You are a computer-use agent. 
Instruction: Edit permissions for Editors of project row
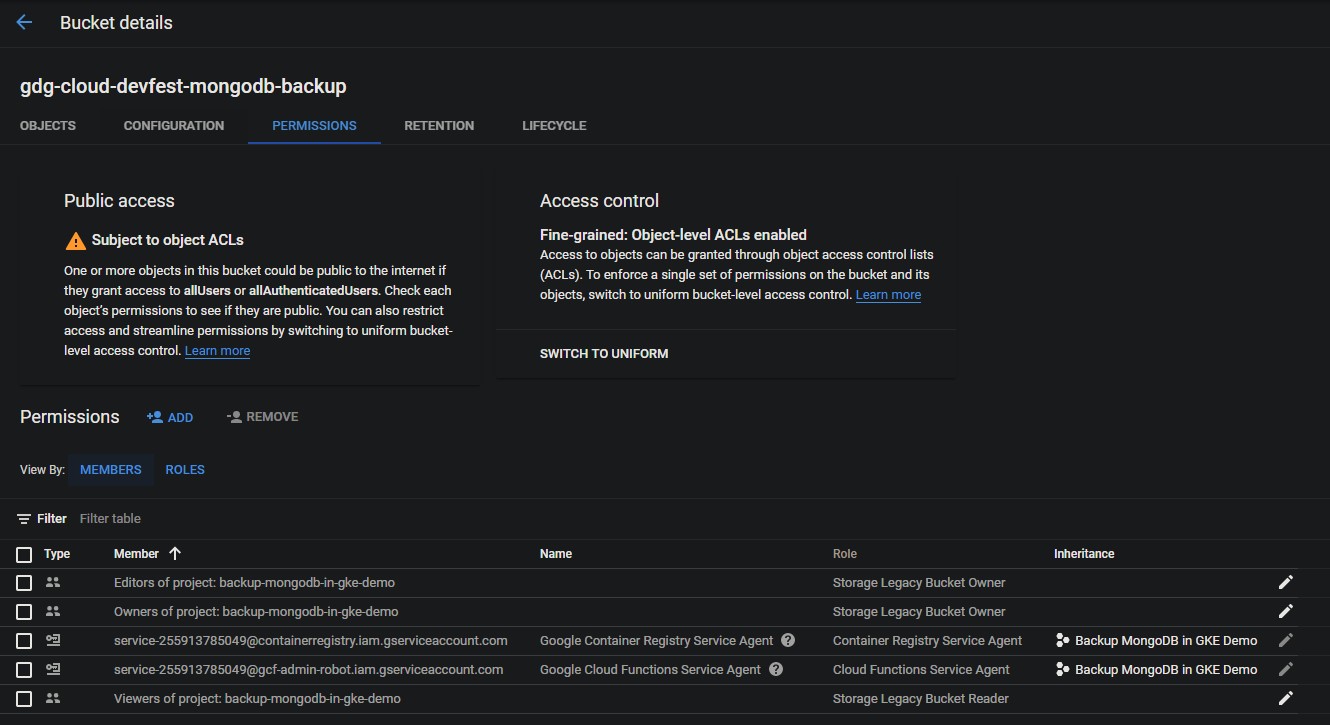tap(1286, 582)
